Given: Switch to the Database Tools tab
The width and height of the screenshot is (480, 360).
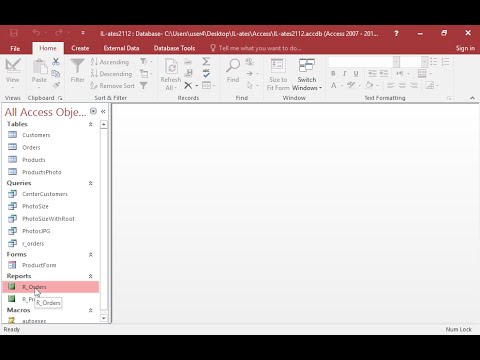Looking at the screenshot, I should pos(174,48).
